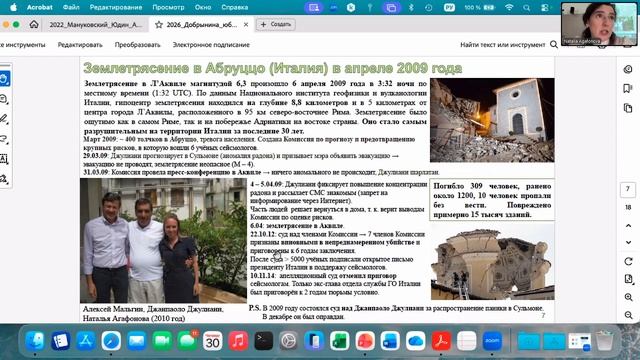640x360 pixels.
Task: Open the Справка menu
Action: (235, 7)
